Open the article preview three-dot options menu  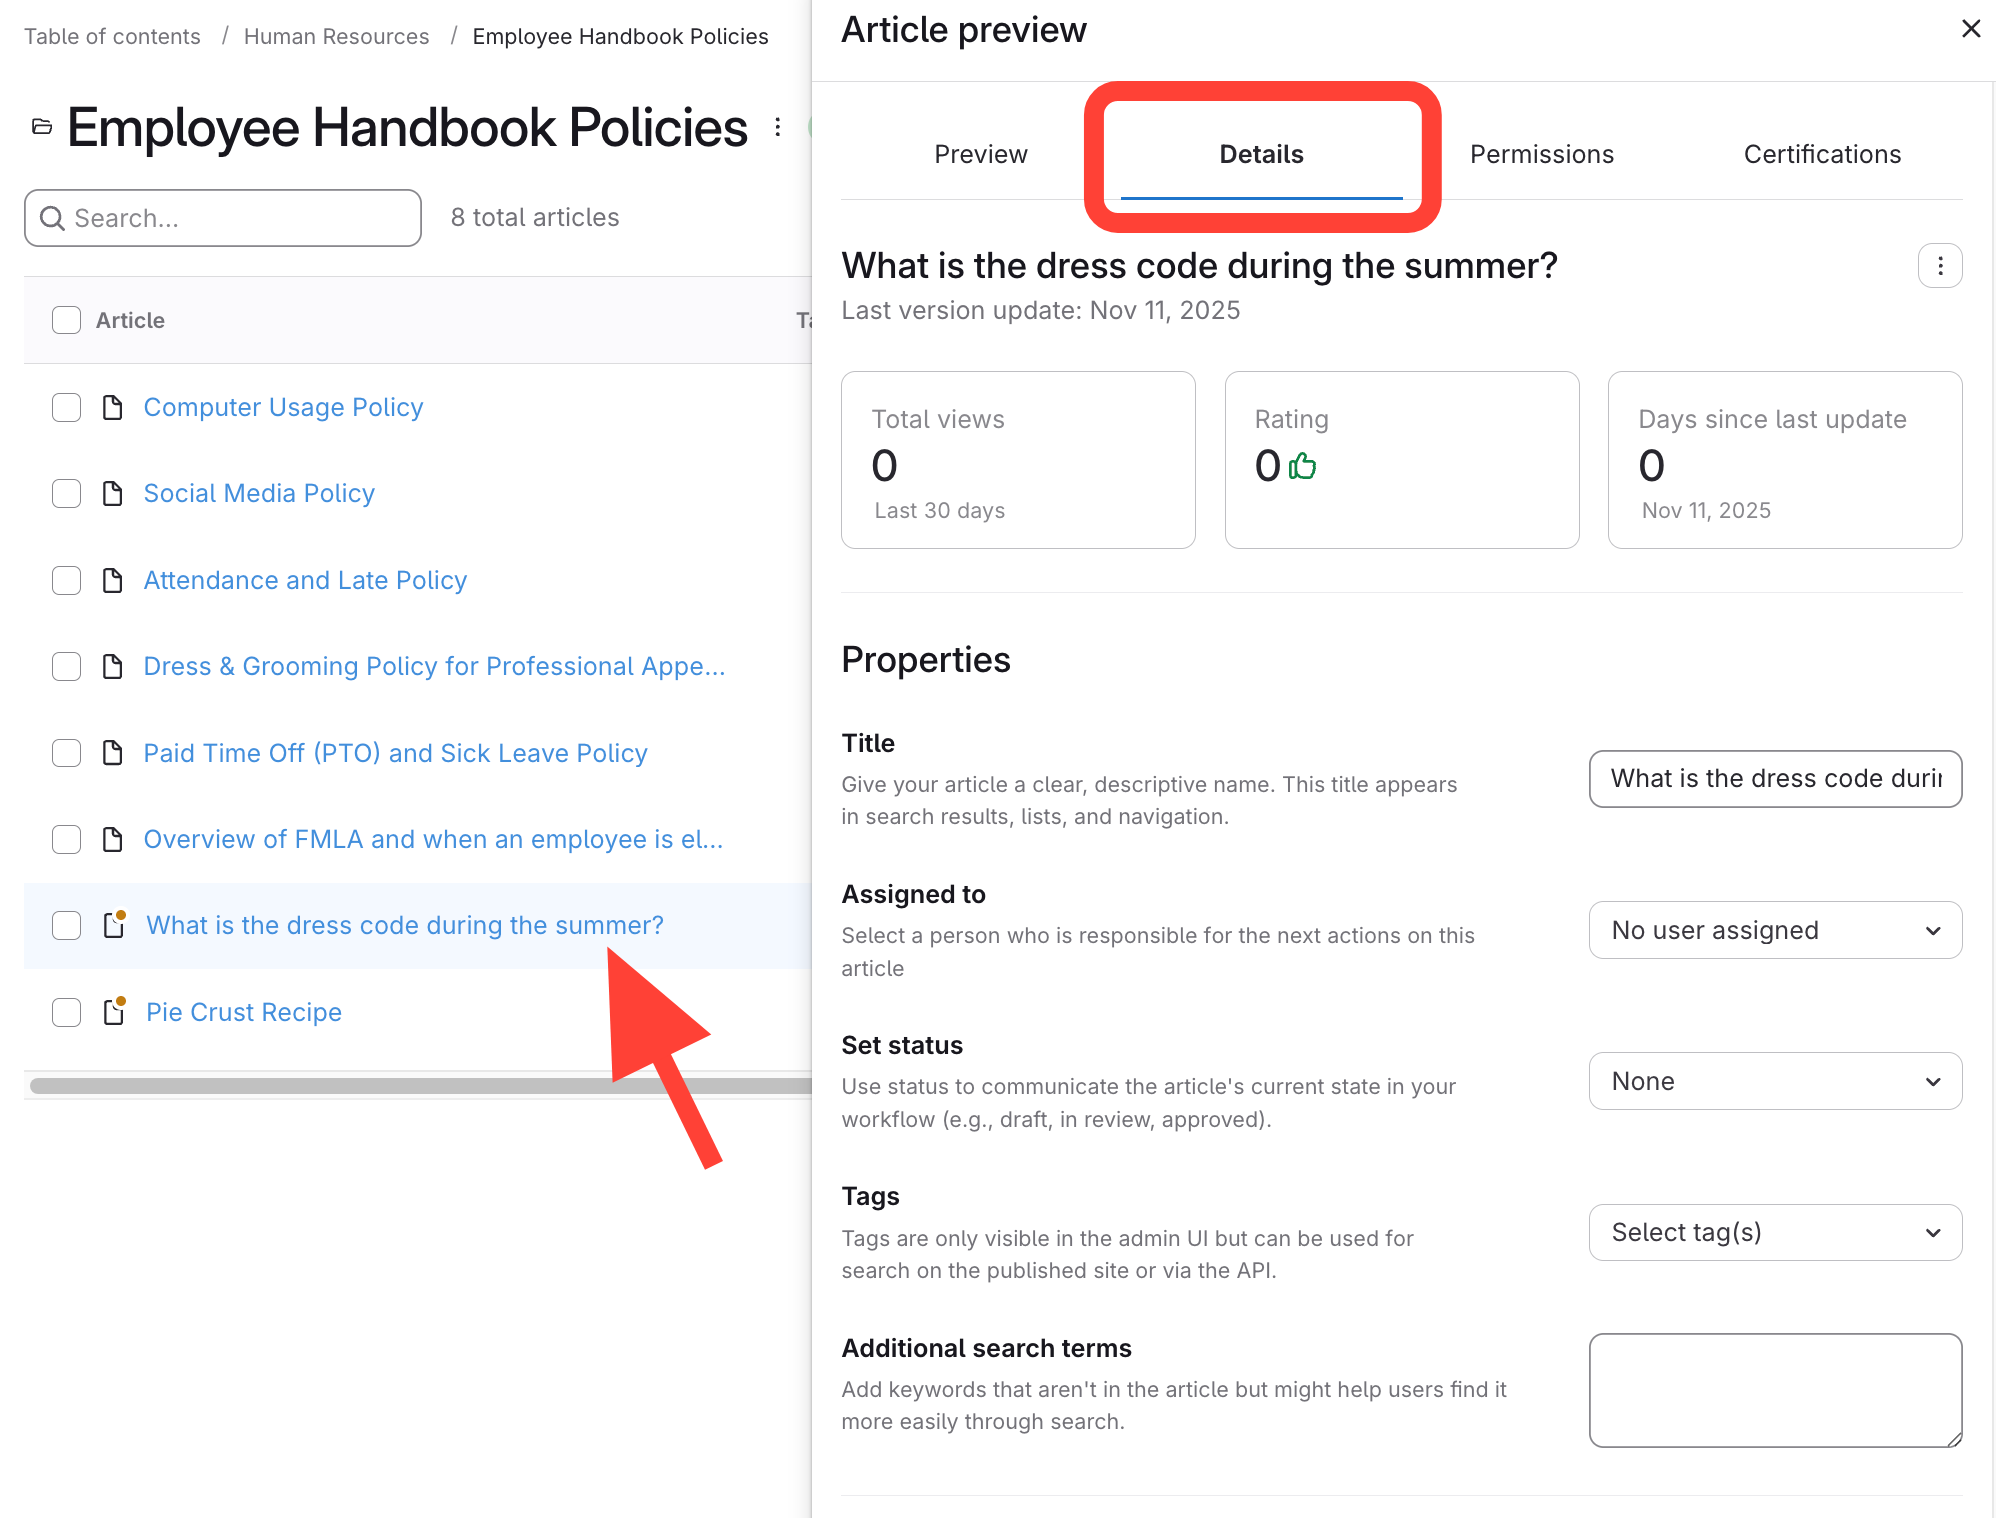[1940, 266]
